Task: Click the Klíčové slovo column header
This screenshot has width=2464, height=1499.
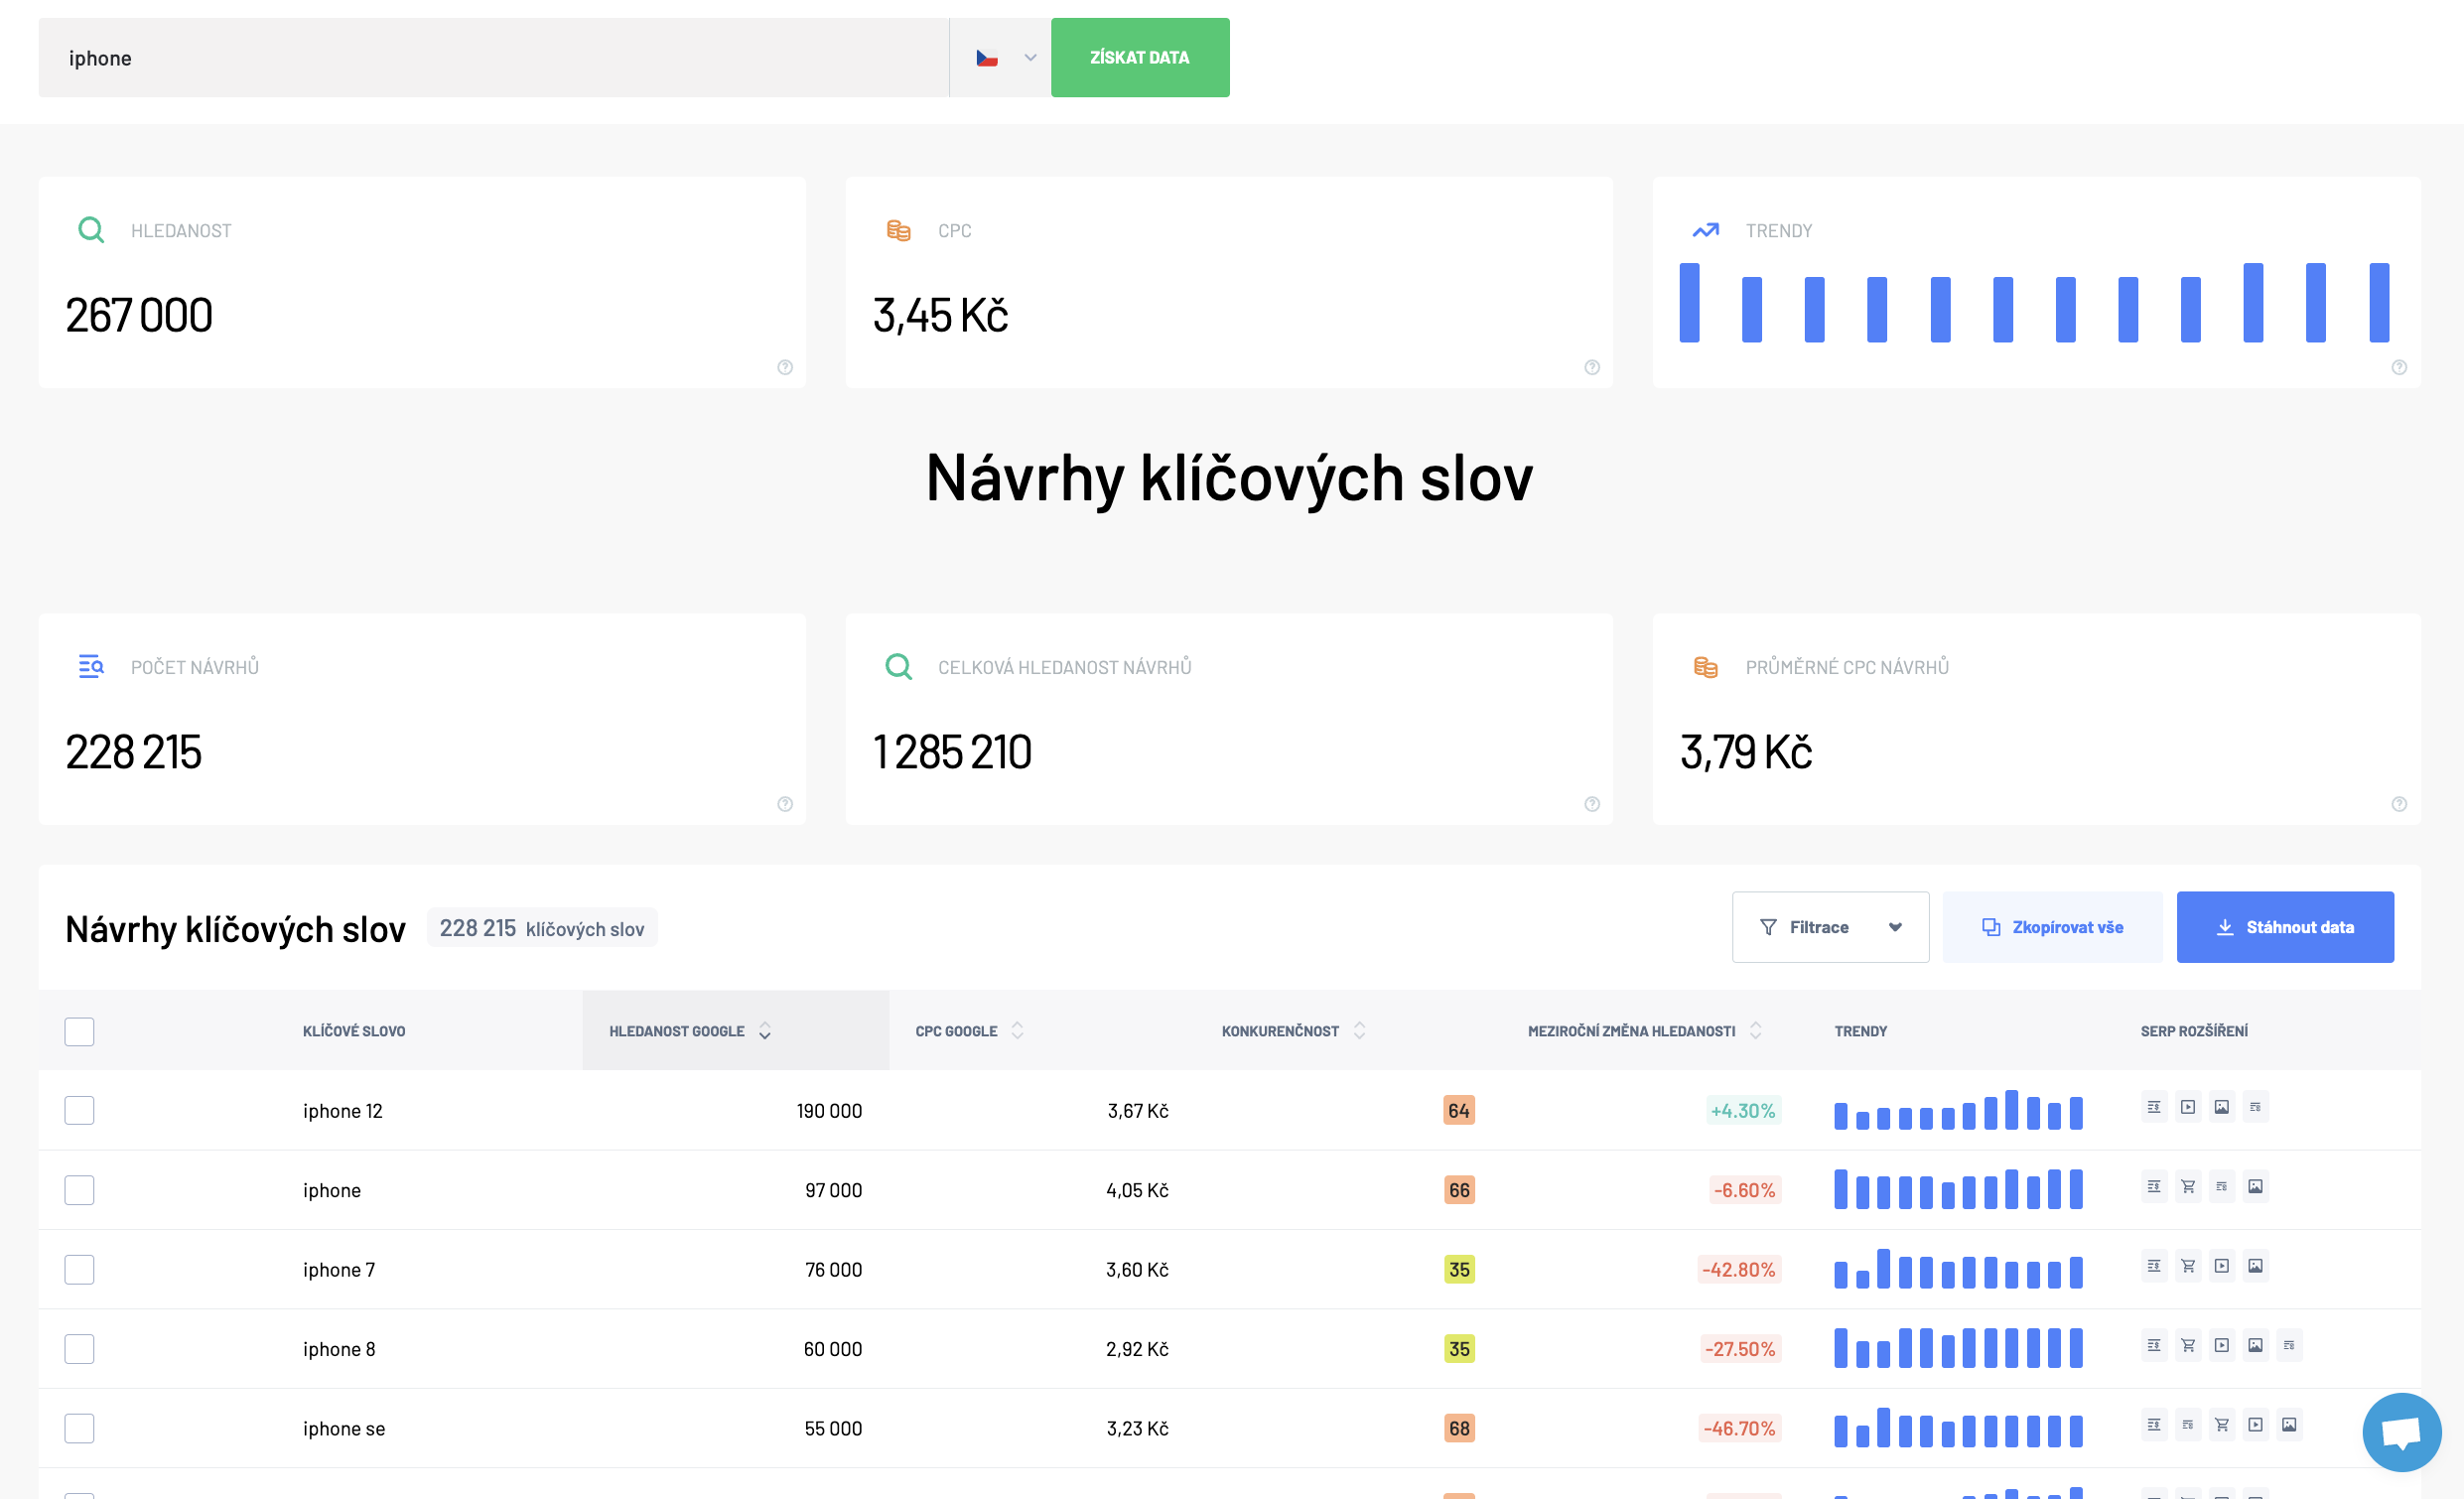Action: pos(354,1031)
